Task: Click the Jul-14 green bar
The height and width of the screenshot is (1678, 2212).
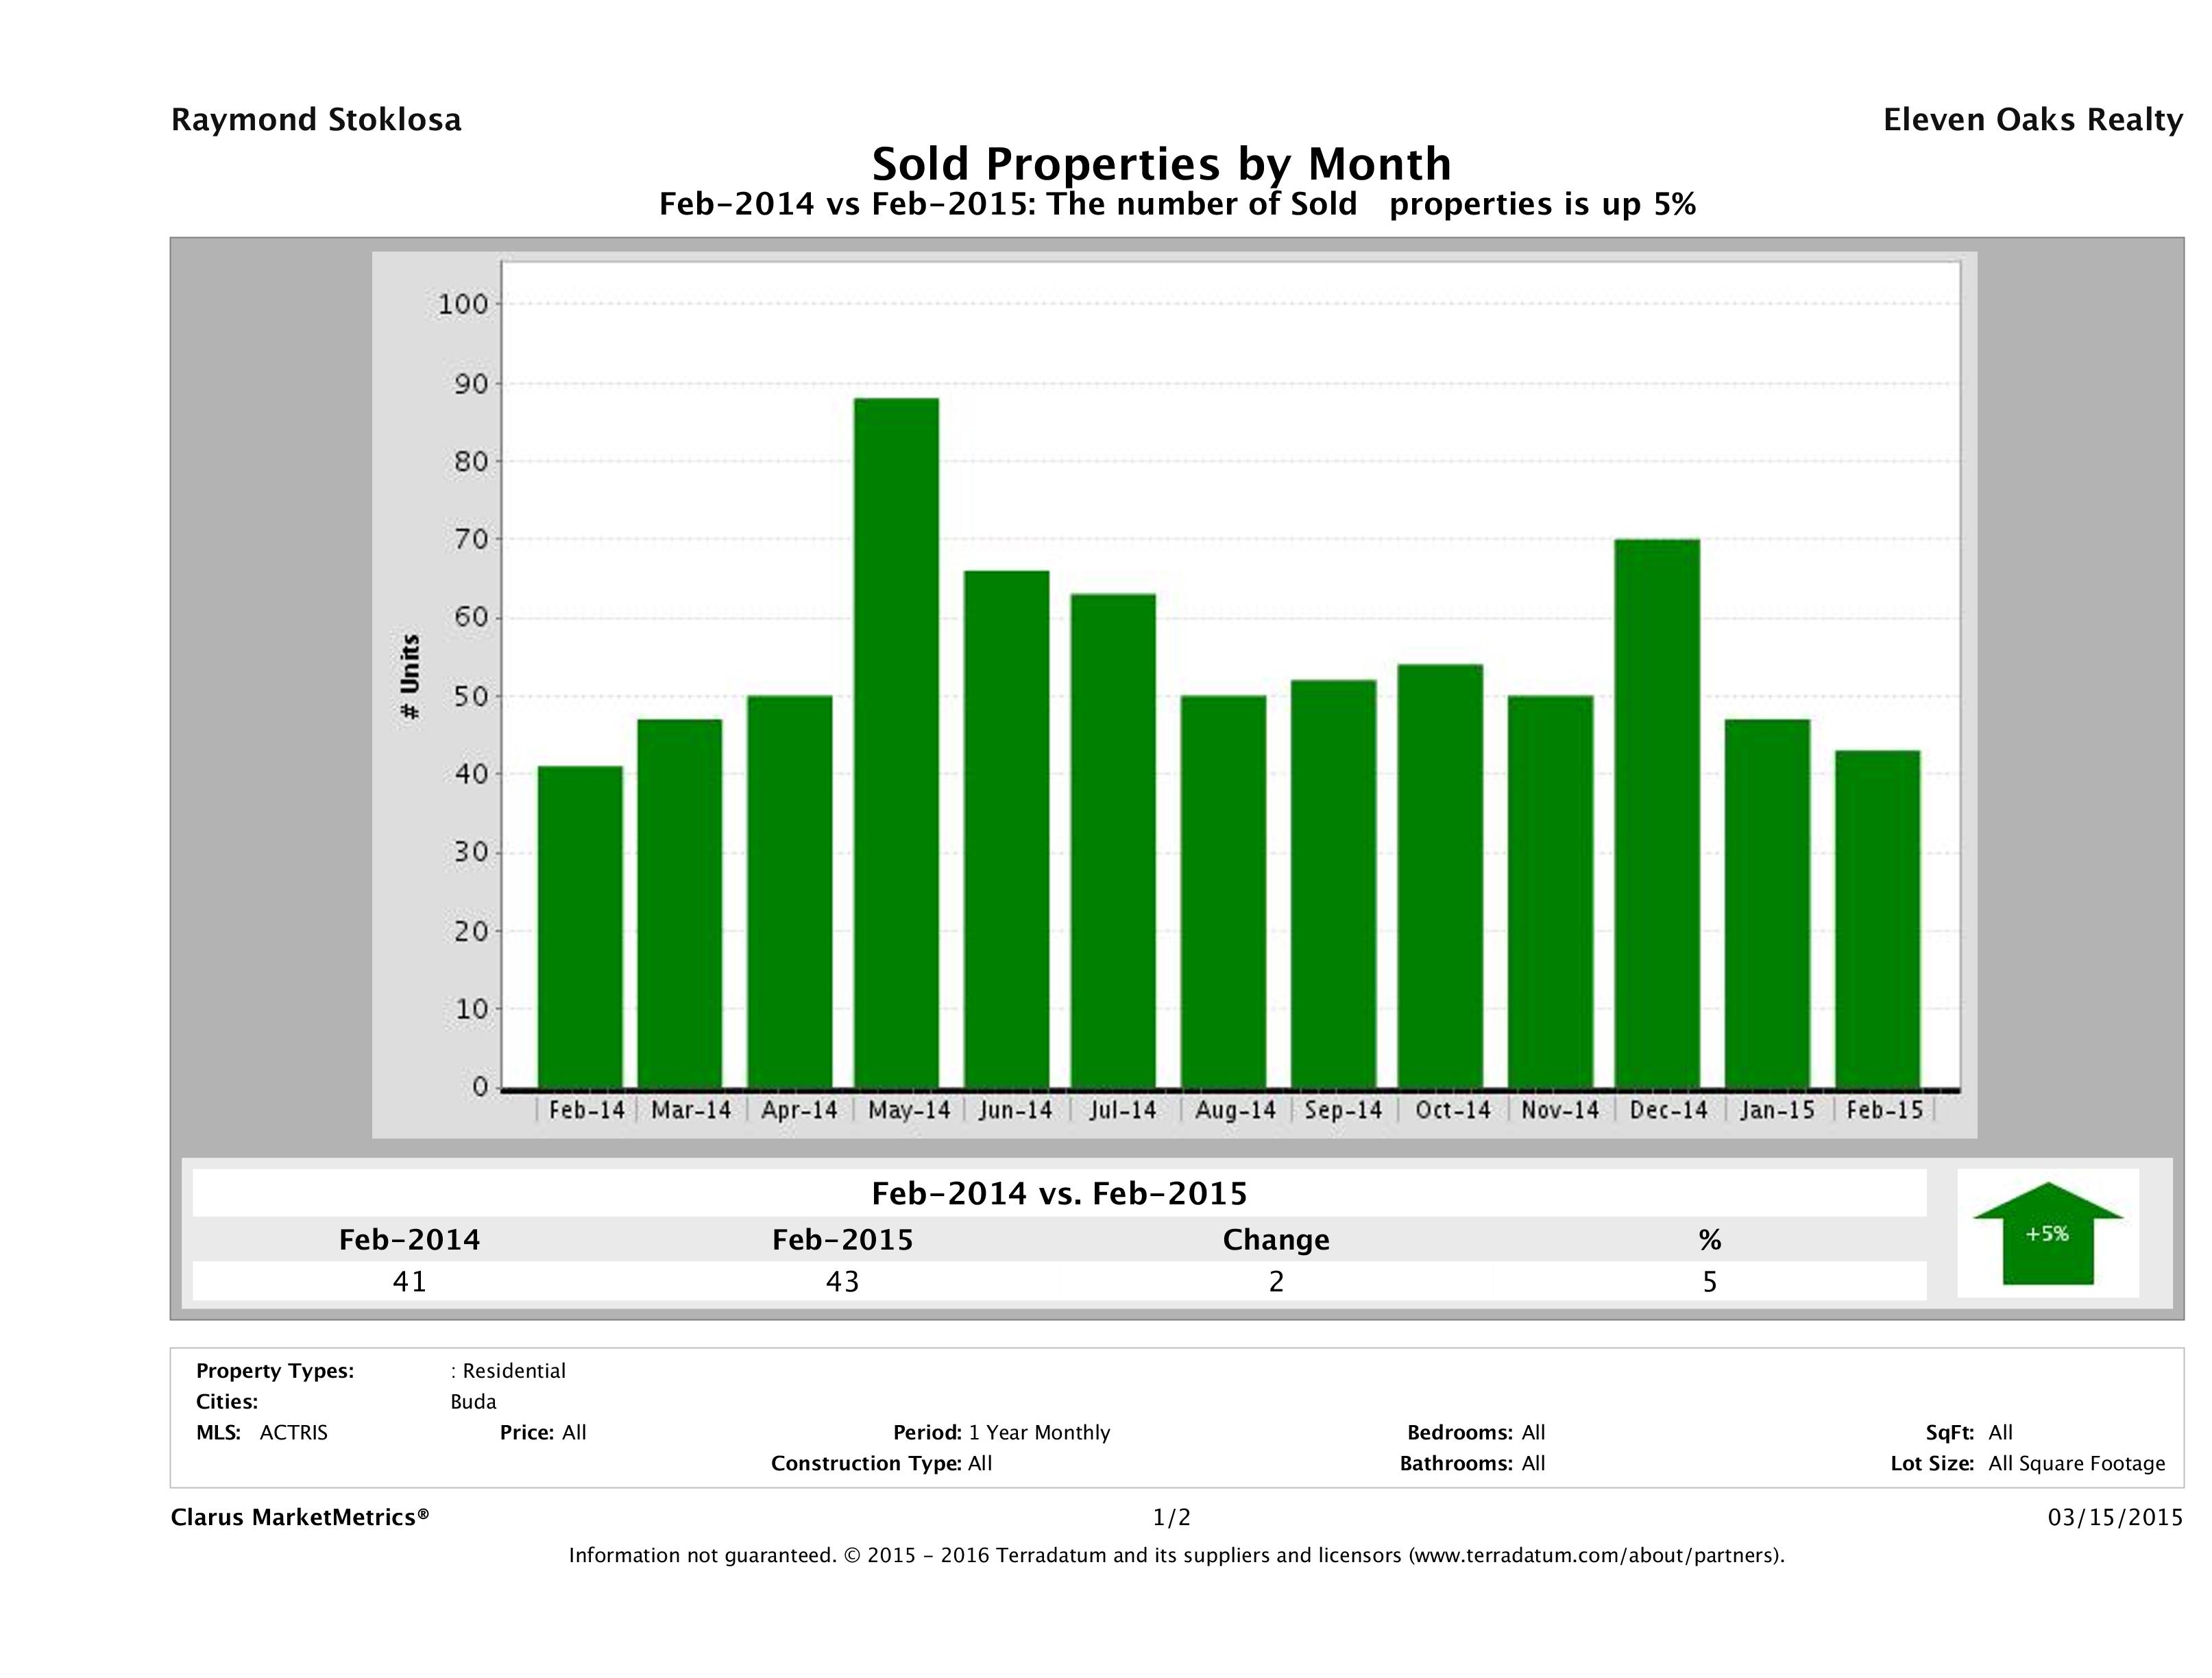Action: point(1113,840)
